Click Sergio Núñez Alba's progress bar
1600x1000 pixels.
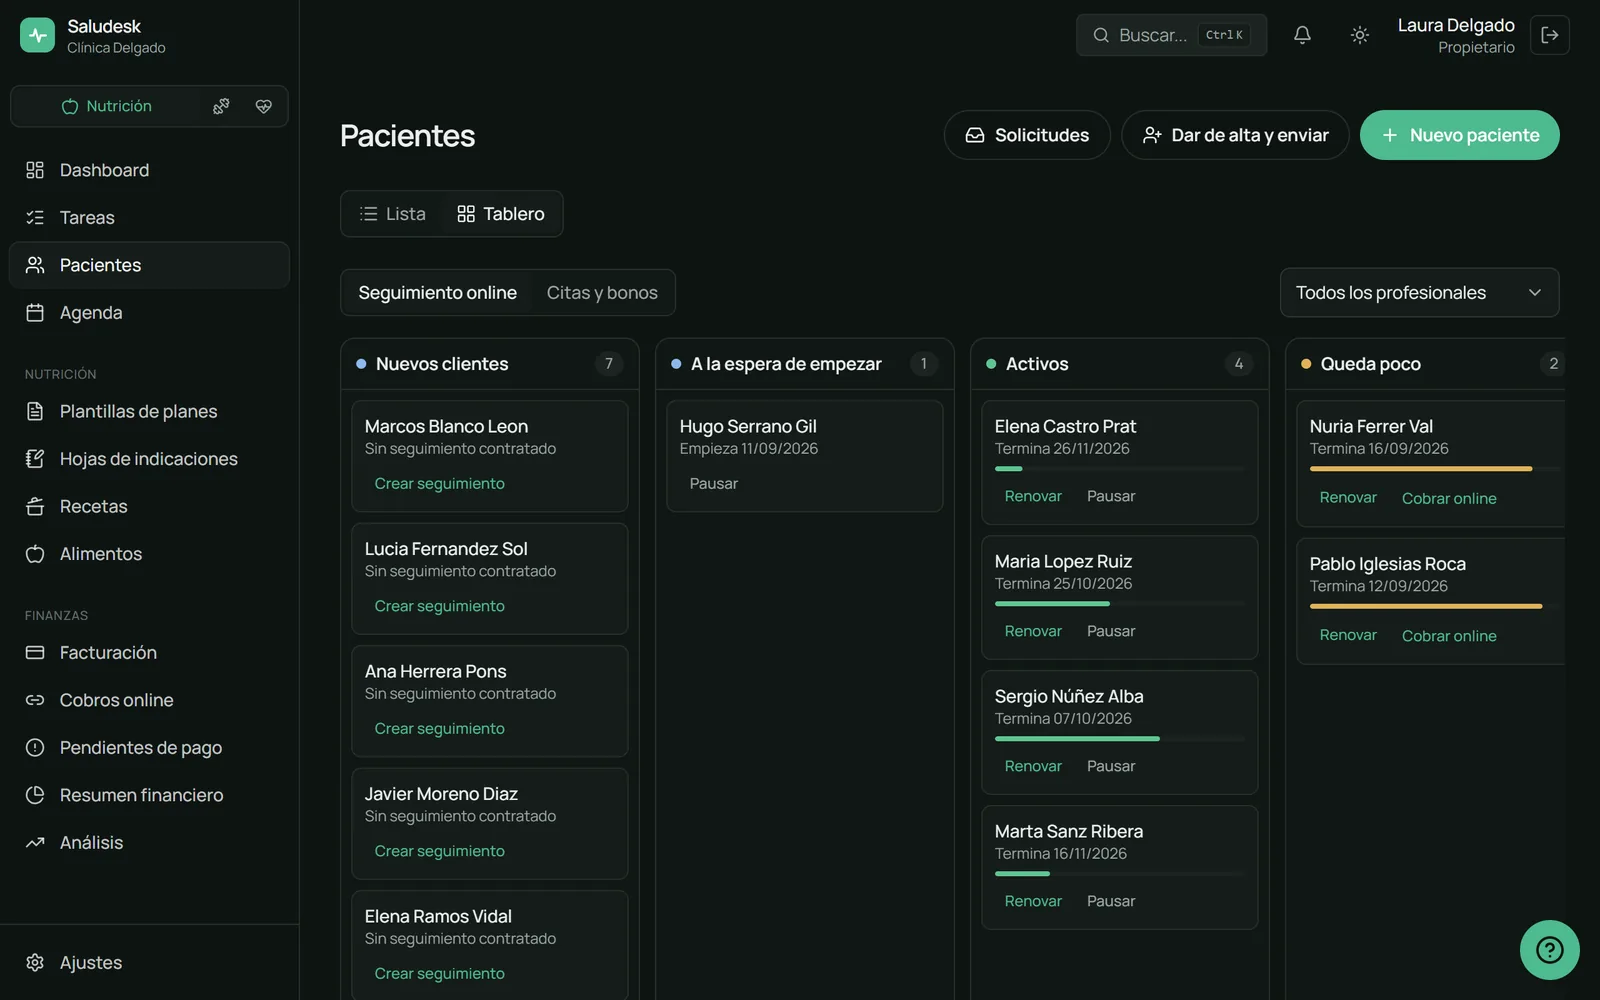click(x=1120, y=739)
